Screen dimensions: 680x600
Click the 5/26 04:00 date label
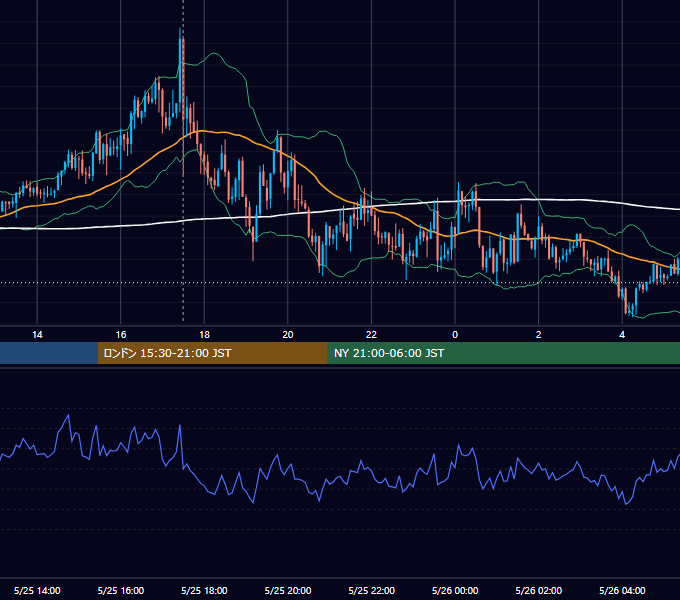622,590
